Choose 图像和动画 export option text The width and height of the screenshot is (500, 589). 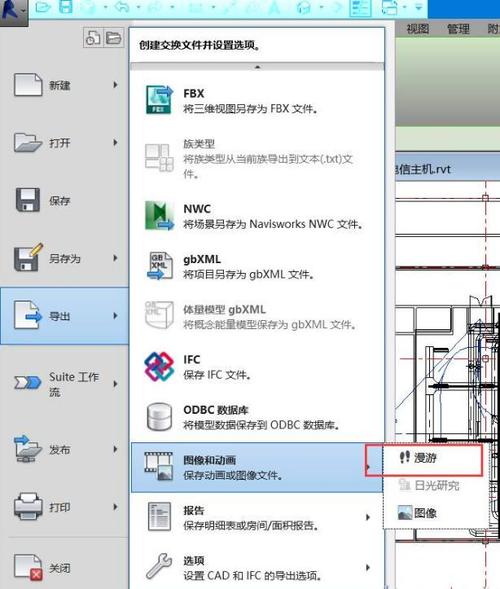(233, 468)
